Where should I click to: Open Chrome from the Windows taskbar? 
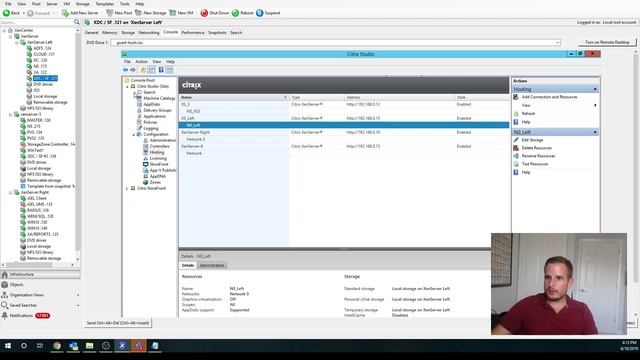coord(57,346)
